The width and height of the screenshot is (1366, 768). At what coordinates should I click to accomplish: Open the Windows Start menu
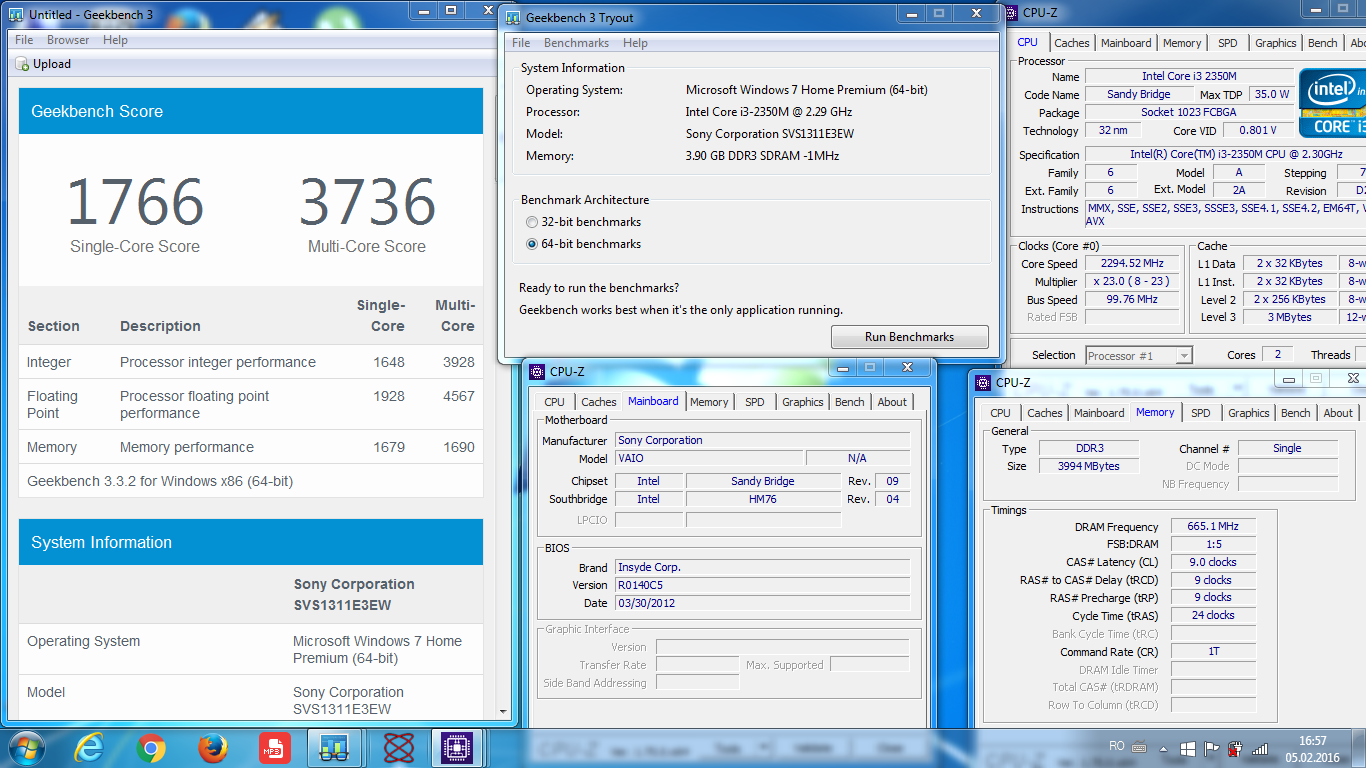click(25, 748)
